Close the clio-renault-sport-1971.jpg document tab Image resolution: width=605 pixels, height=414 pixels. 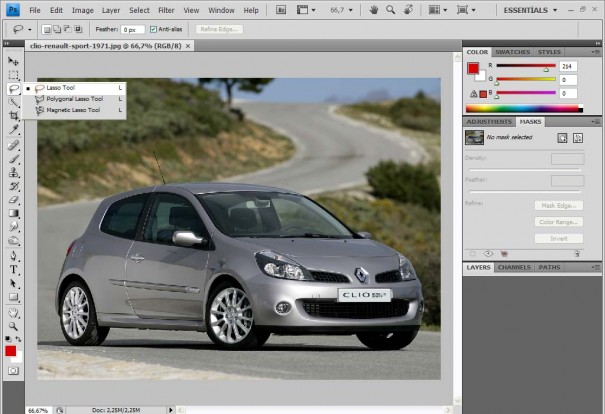(x=188, y=46)
